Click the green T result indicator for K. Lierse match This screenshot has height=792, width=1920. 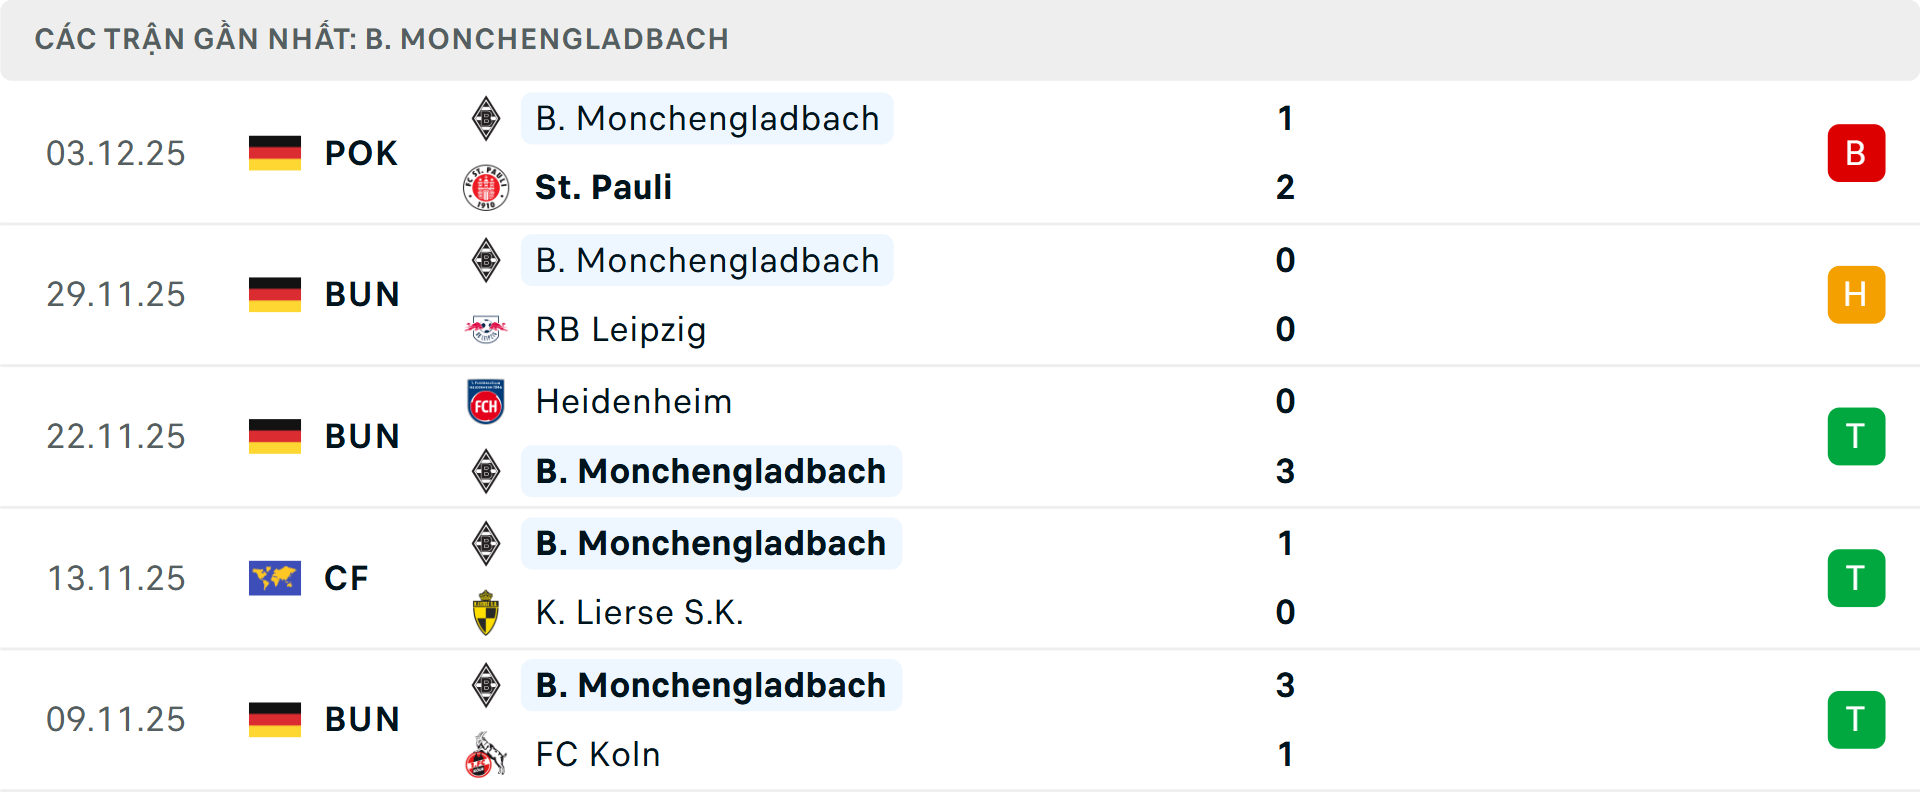1856,578
